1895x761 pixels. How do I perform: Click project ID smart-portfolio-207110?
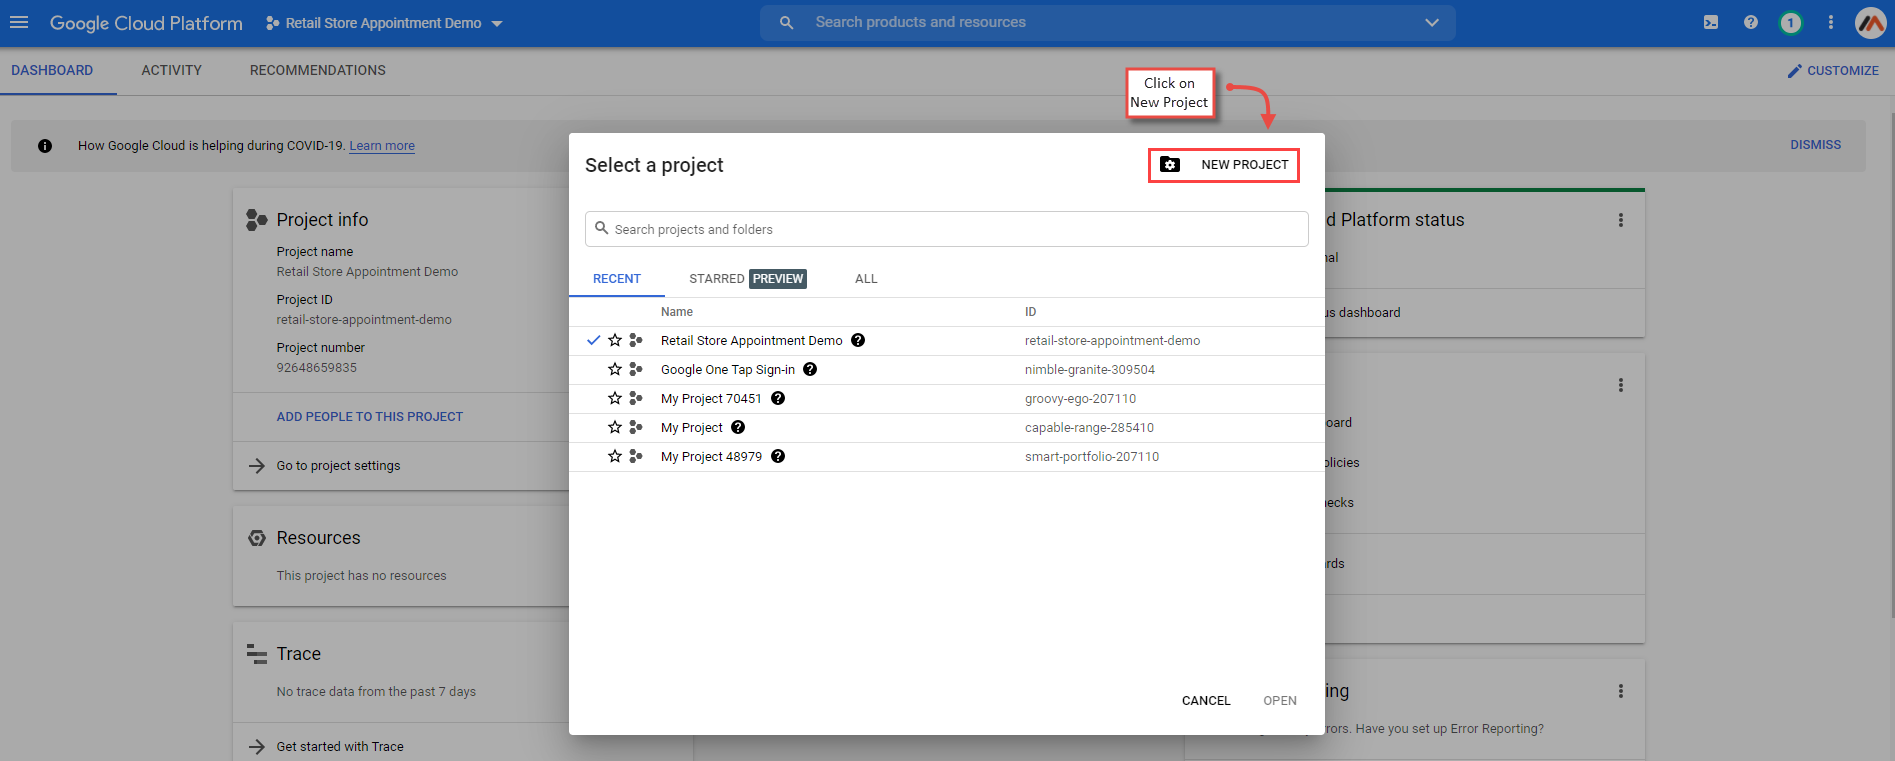1092,457
